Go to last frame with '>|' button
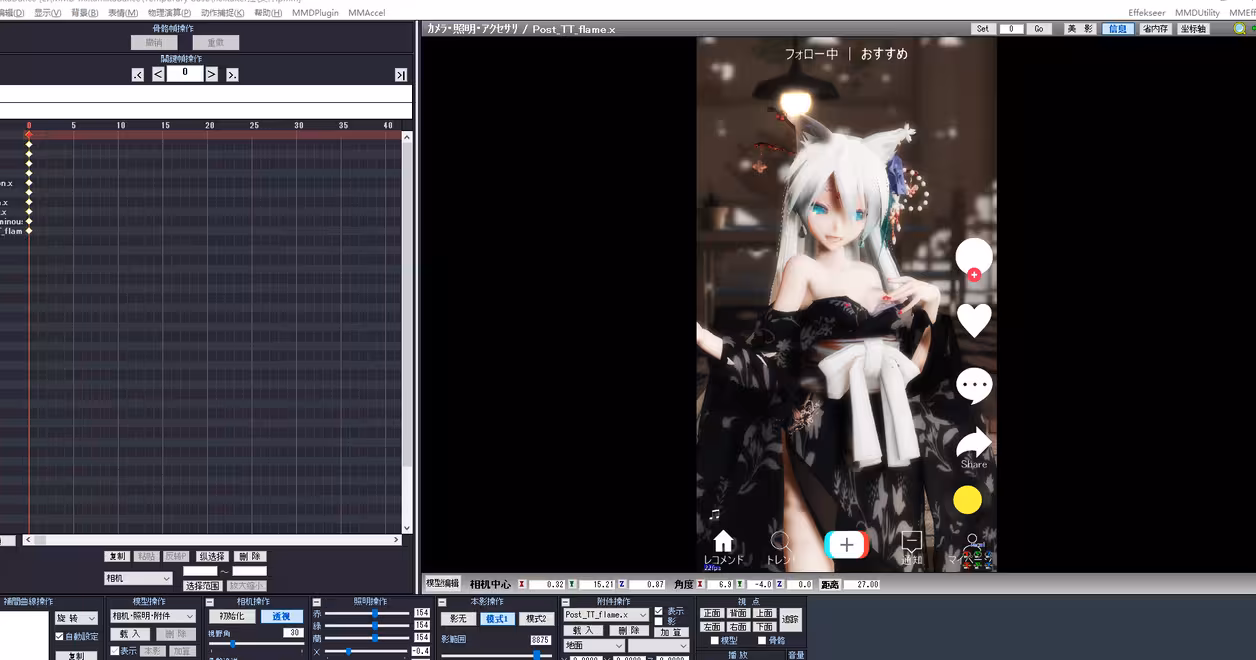The image size is (1256, 660). pyautogui.click(x=401, y=75)
